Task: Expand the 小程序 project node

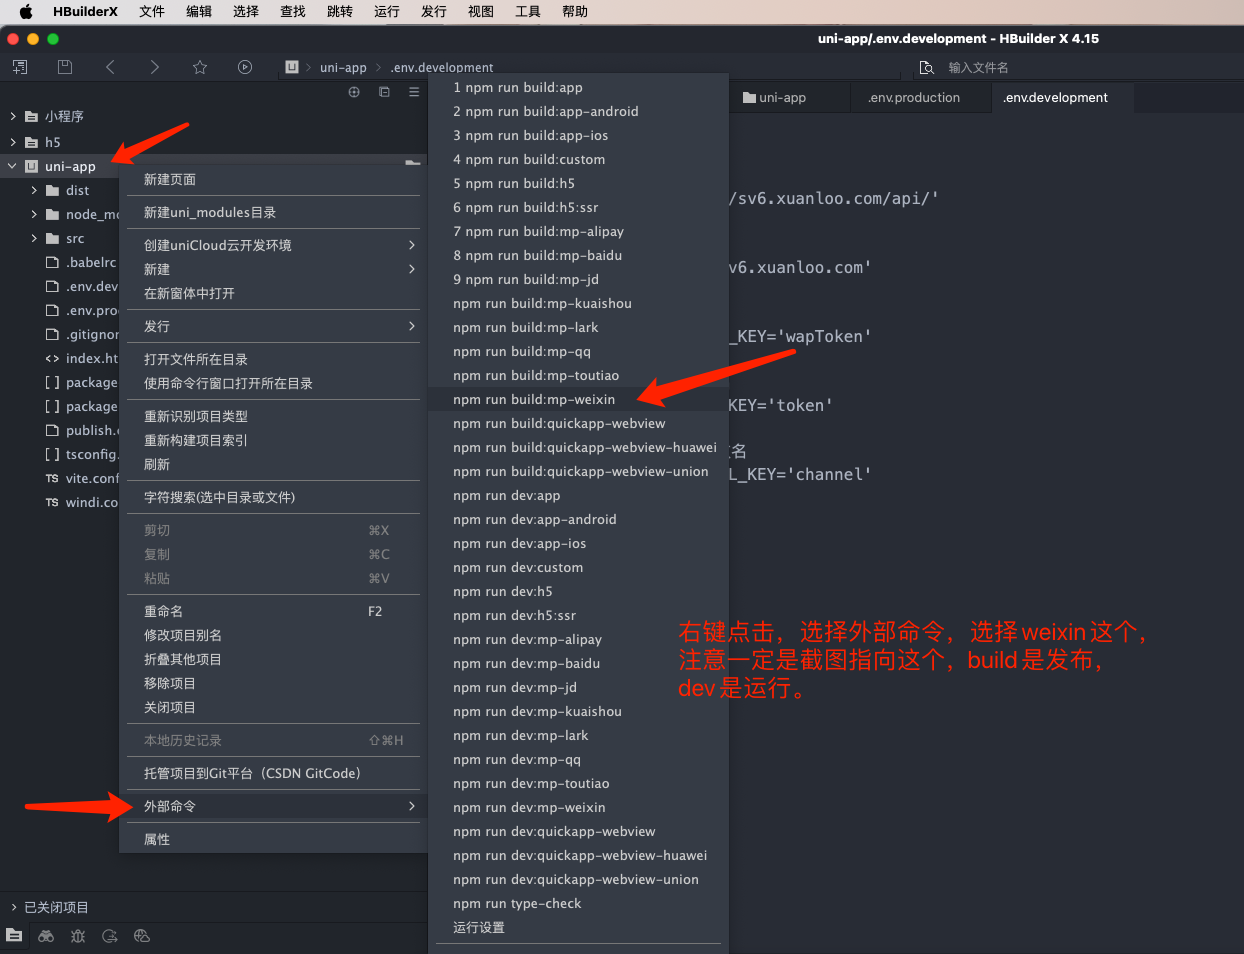Action: (x=13, y=116)
